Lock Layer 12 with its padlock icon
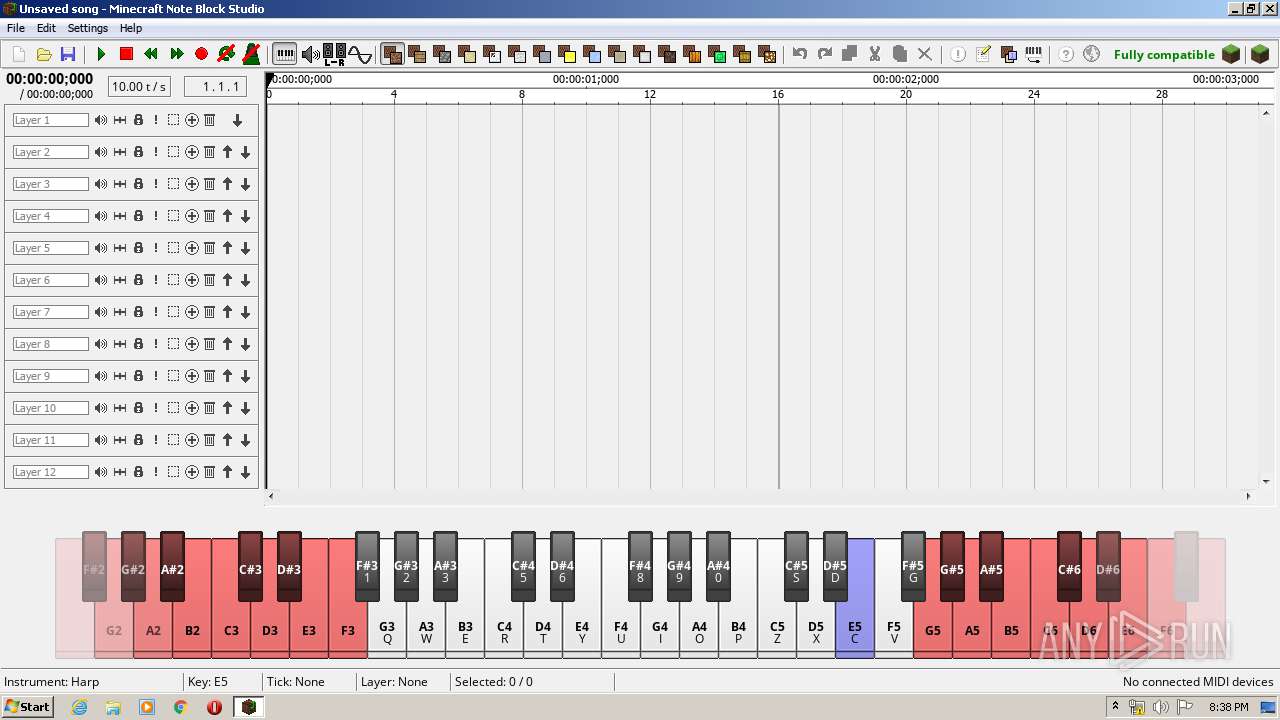The width and height of the screenshot is (1280, 720). pyautogui.click(x=138, y=472)
